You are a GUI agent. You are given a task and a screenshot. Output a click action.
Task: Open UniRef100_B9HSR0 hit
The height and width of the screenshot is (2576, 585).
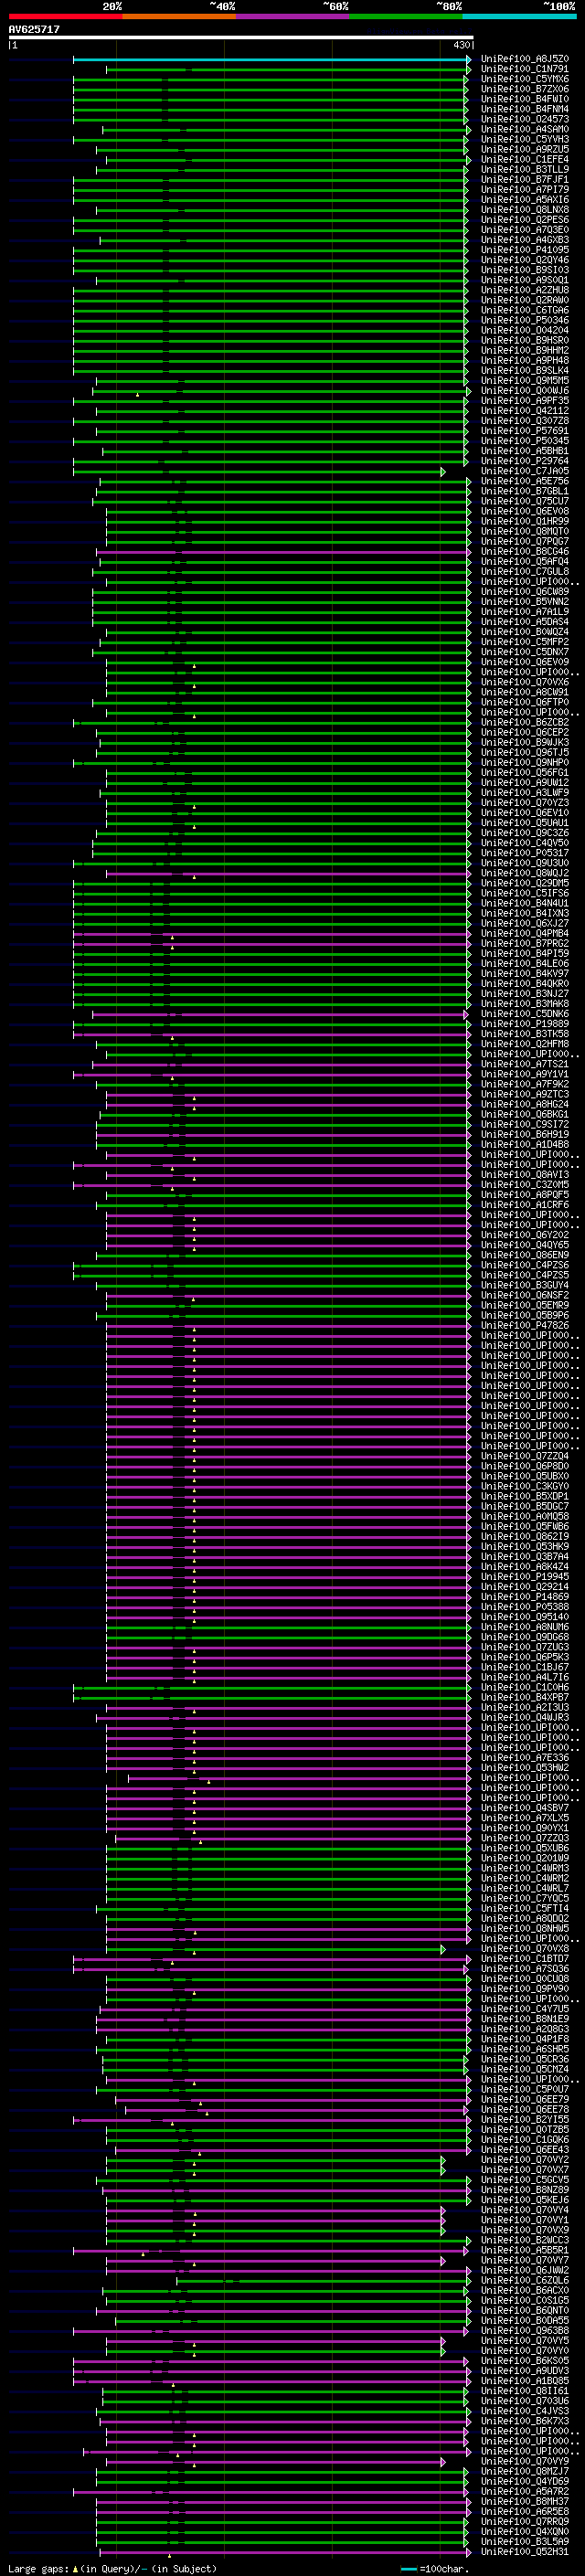coord(524,340)
